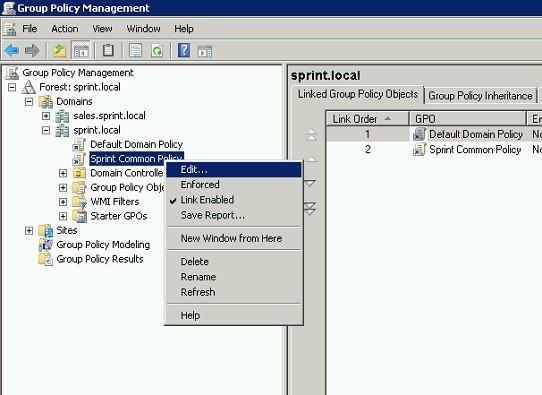Click the Default Domain Policy tree icon
This screenshot has width=542, height=395.
coord(79,144)
